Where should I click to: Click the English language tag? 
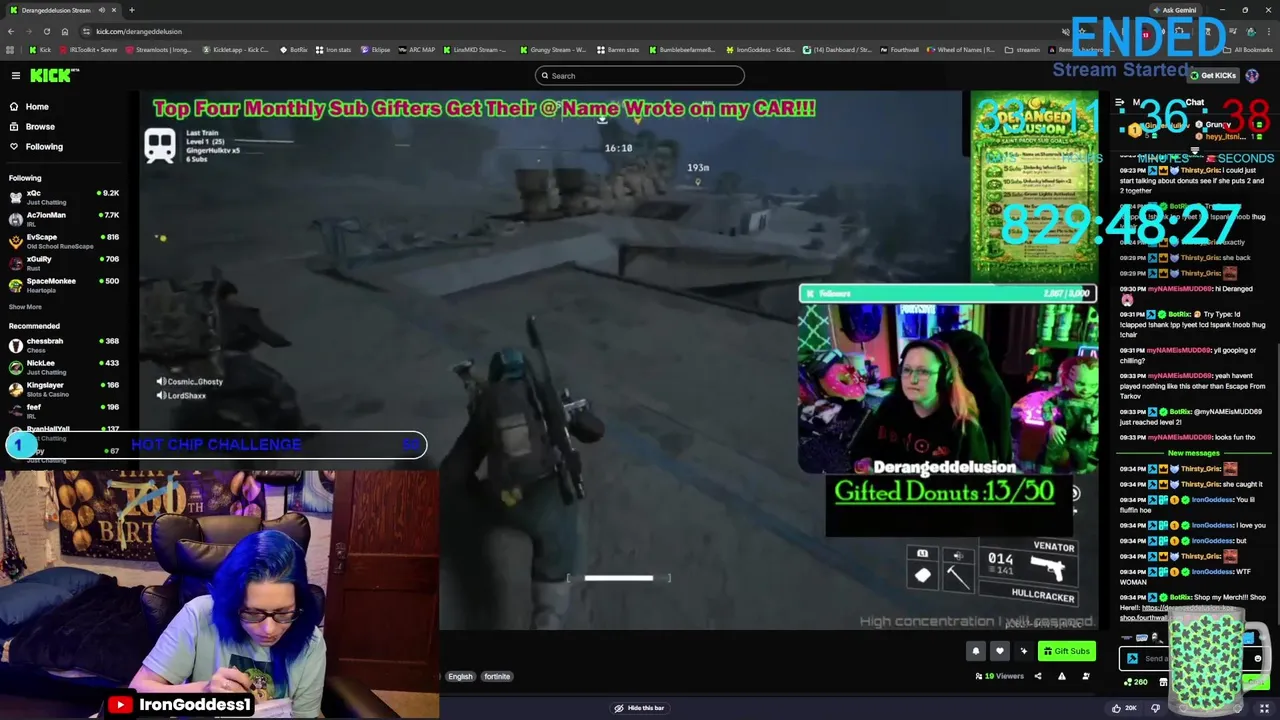[x=460, y=676]
